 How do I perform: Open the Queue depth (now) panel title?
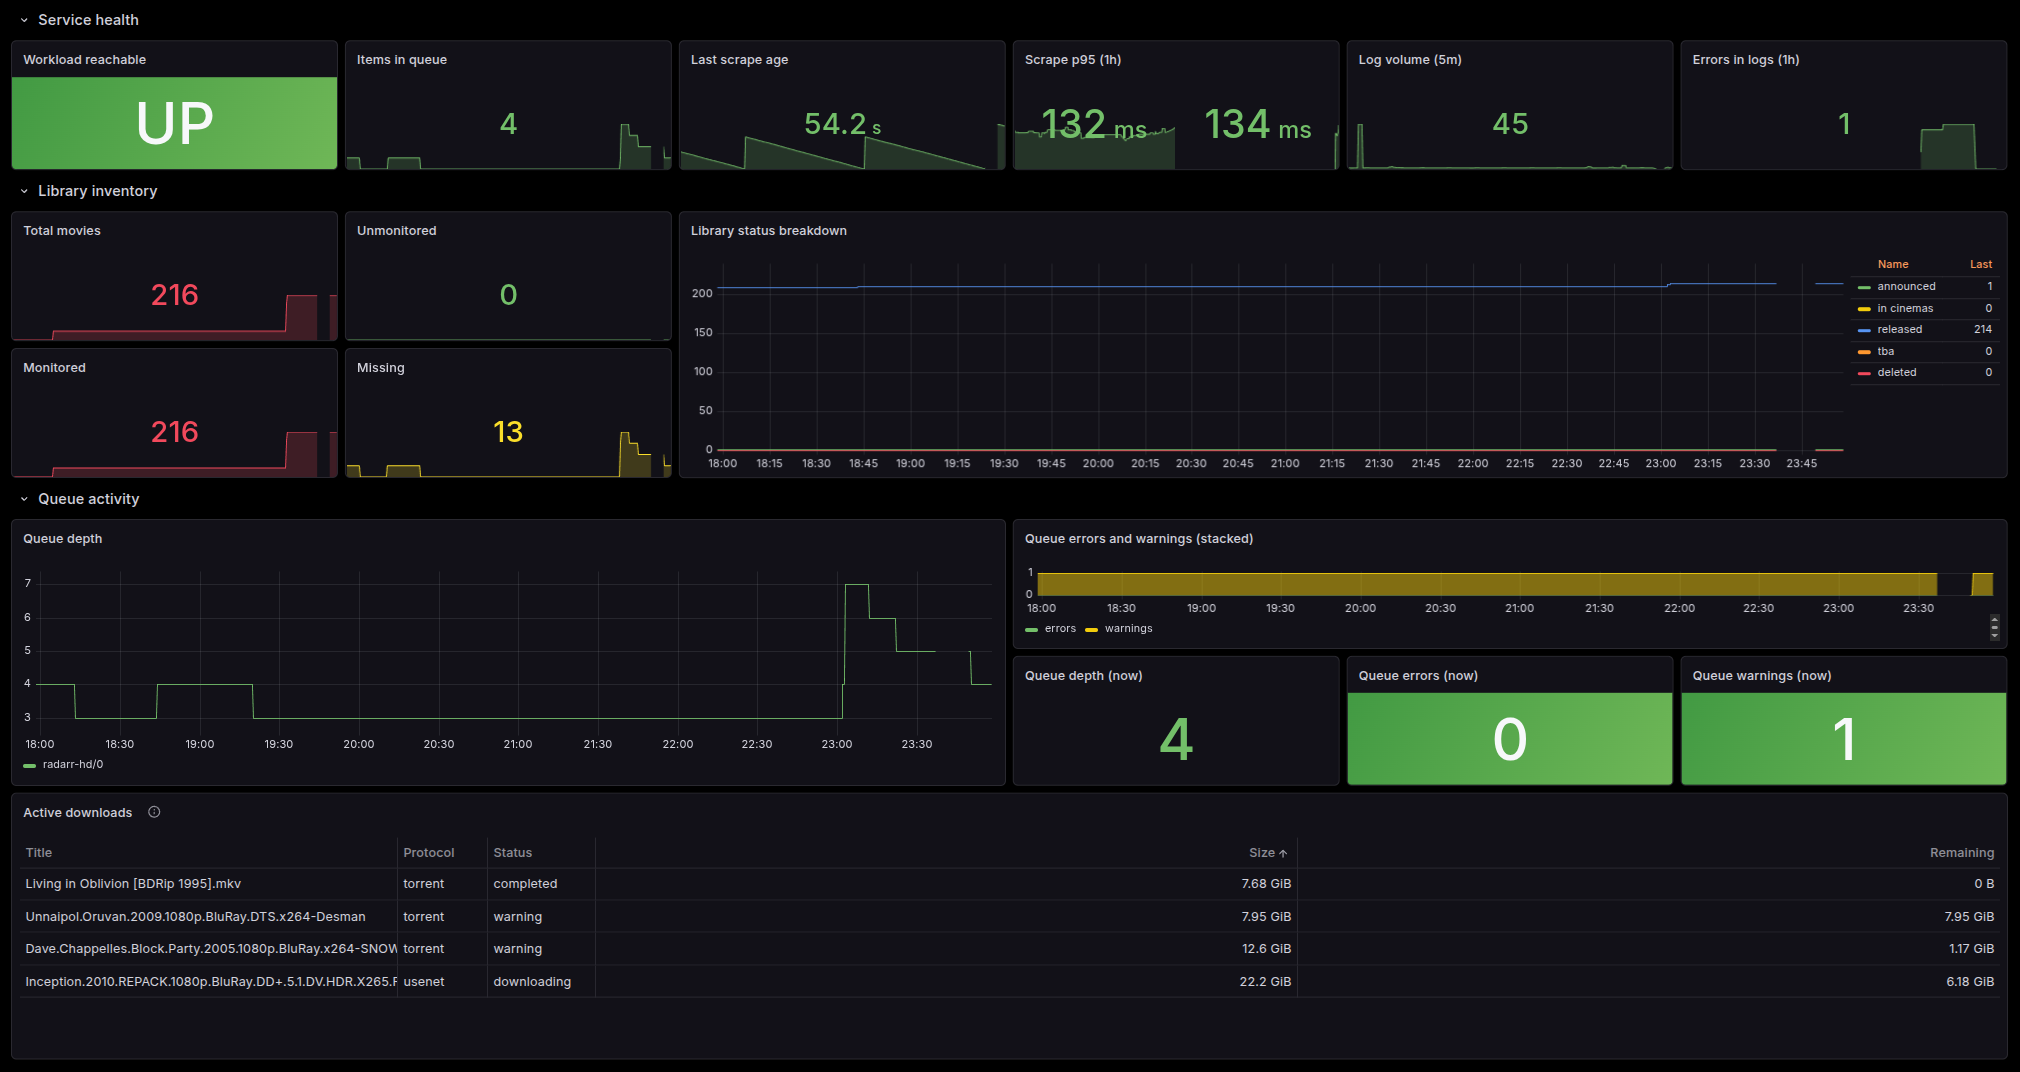(x=1083, y=676)
